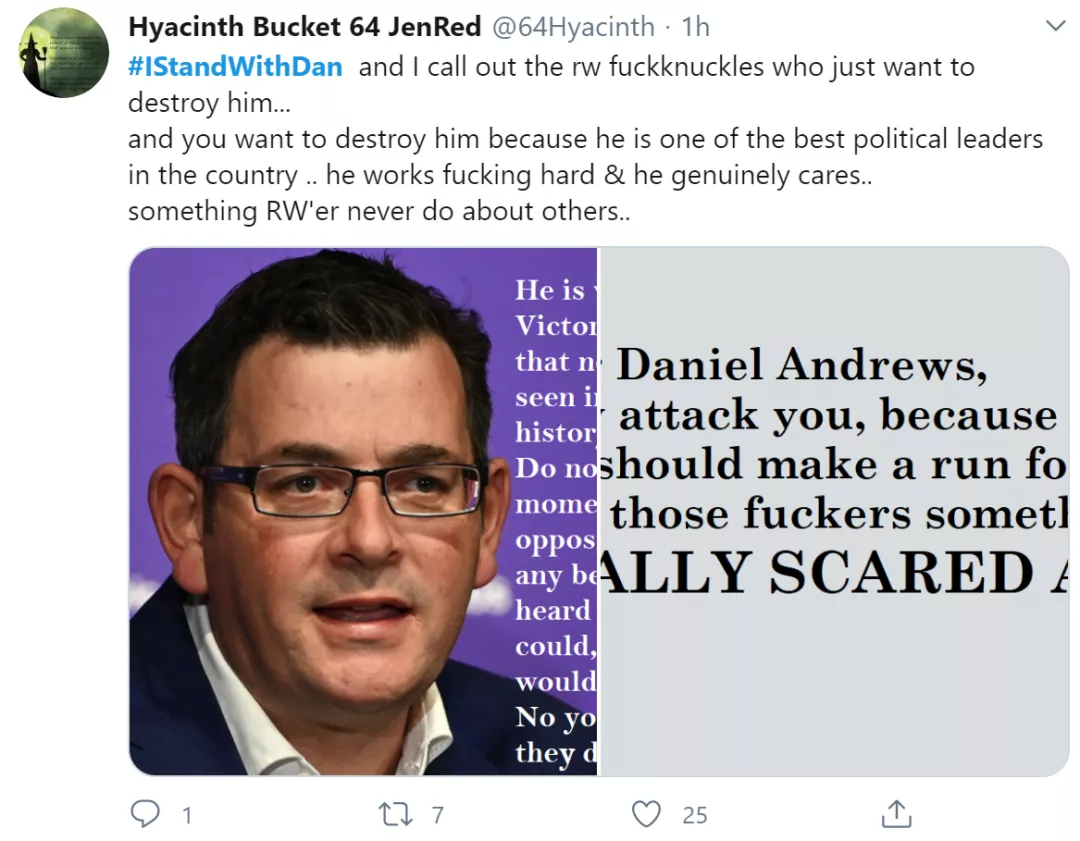Open Hyacinth Bucket 64 JenRed display name
The height and width of the screenshot is (841, 1080).
pyautogui.click(x=304, y=27)
